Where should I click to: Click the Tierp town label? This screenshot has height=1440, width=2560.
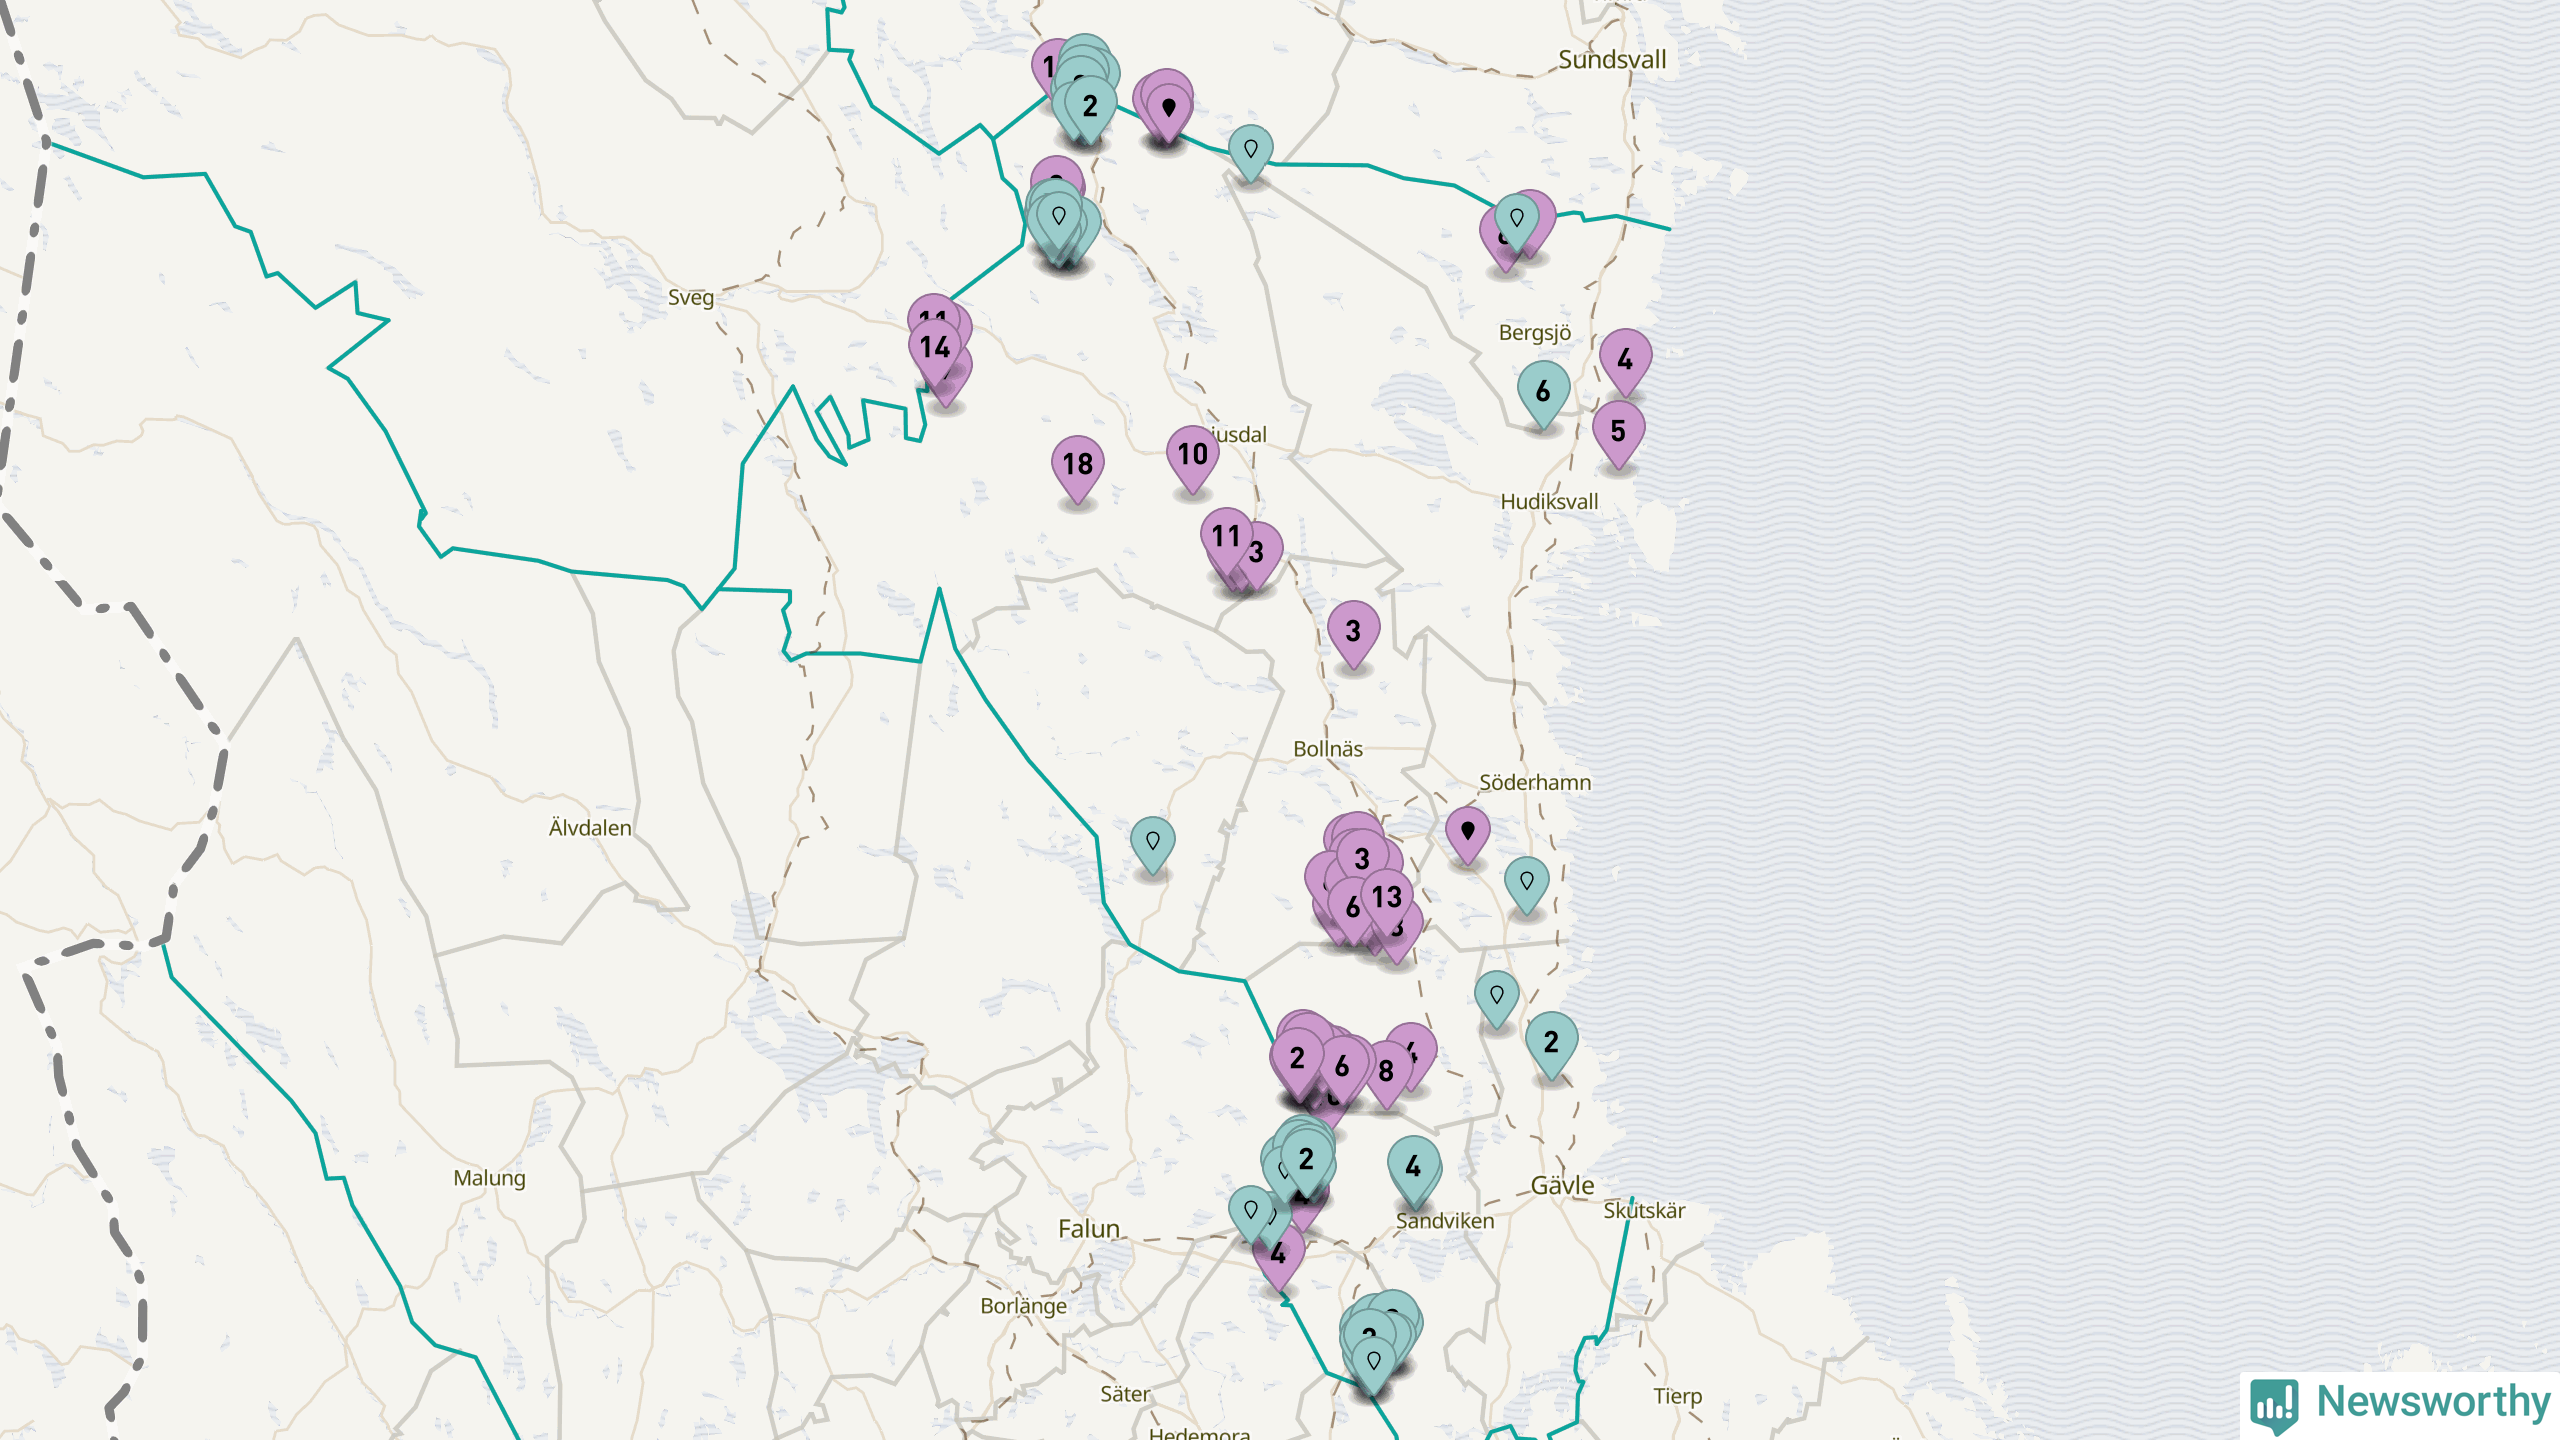pos(1677,1397)
